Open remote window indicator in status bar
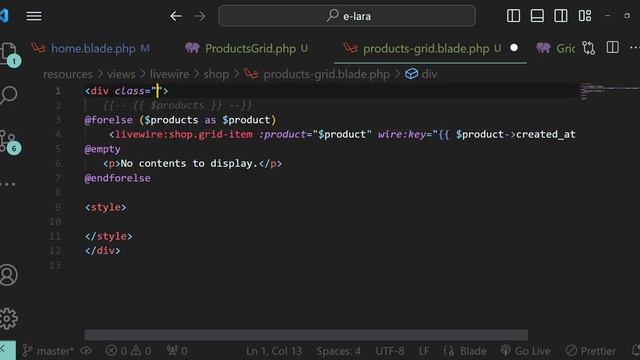This screenshot has height=360, width=640. (x=8, y=350)
